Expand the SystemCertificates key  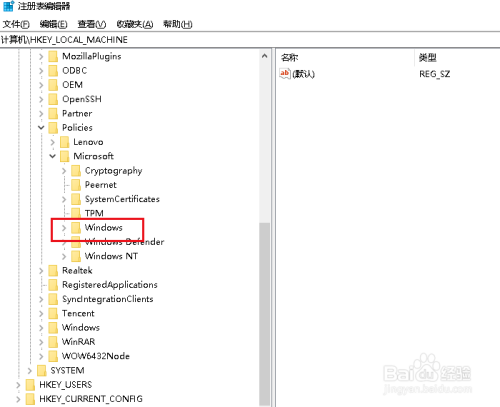tap(64, 199)
